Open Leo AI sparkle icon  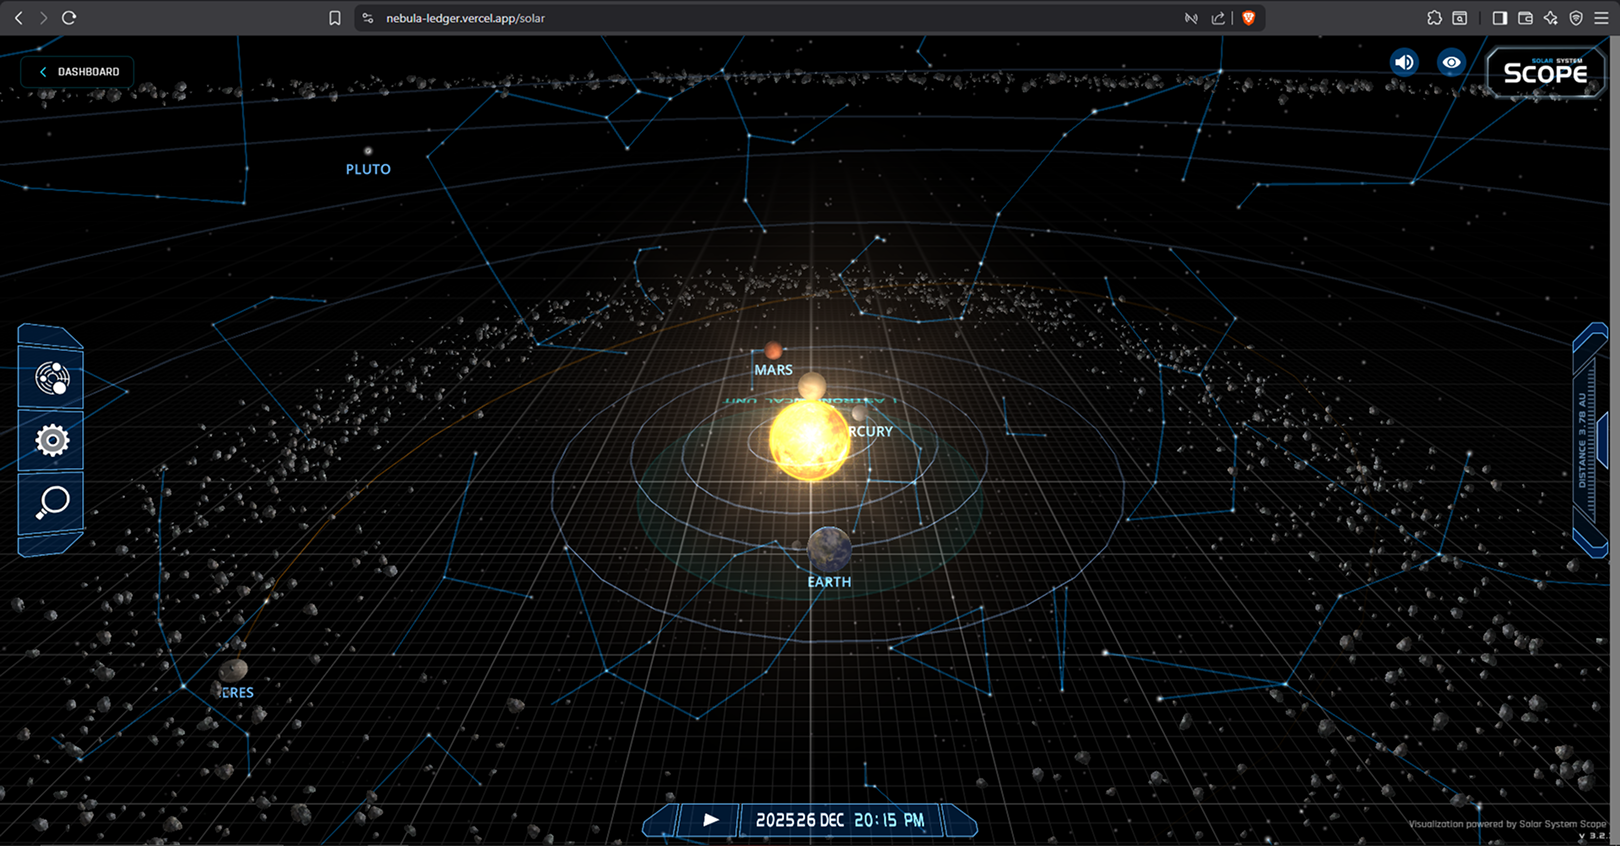tap(1551, 18)
